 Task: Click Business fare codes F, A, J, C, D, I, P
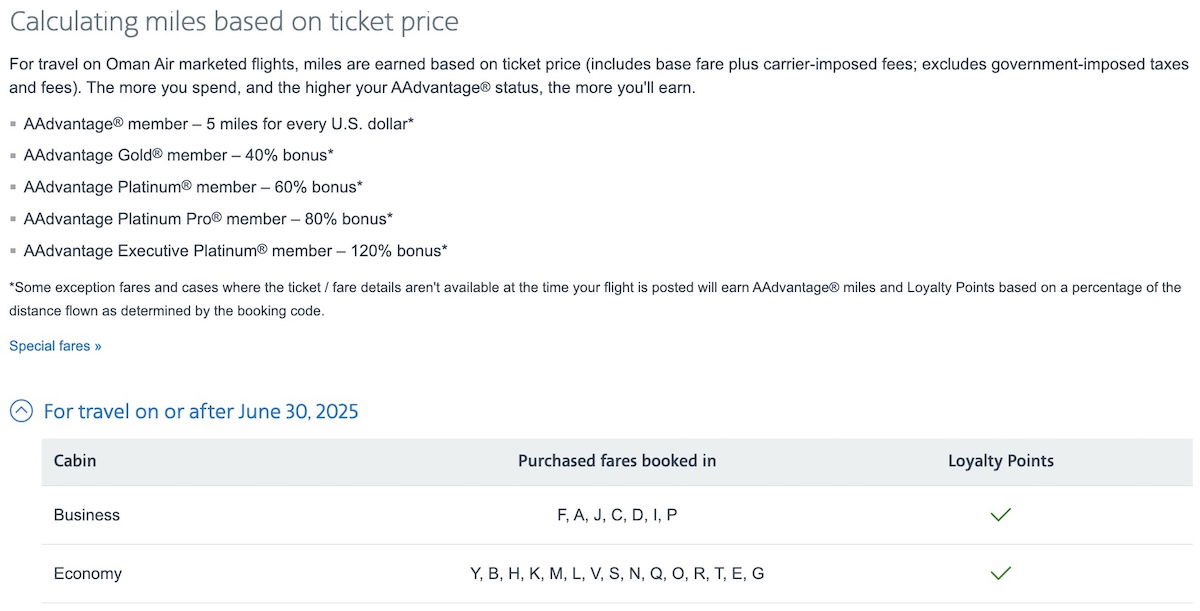[x=617, y=515]
